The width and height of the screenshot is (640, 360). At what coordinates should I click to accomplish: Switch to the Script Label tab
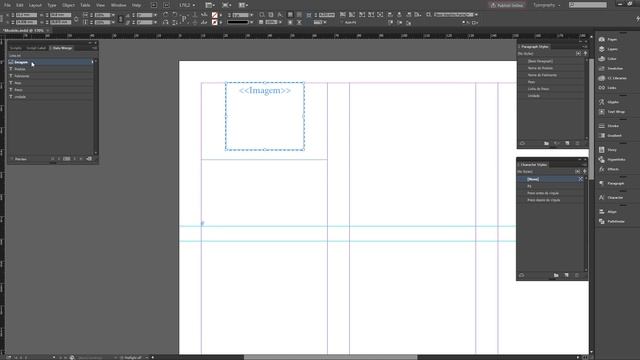(36, 48)
